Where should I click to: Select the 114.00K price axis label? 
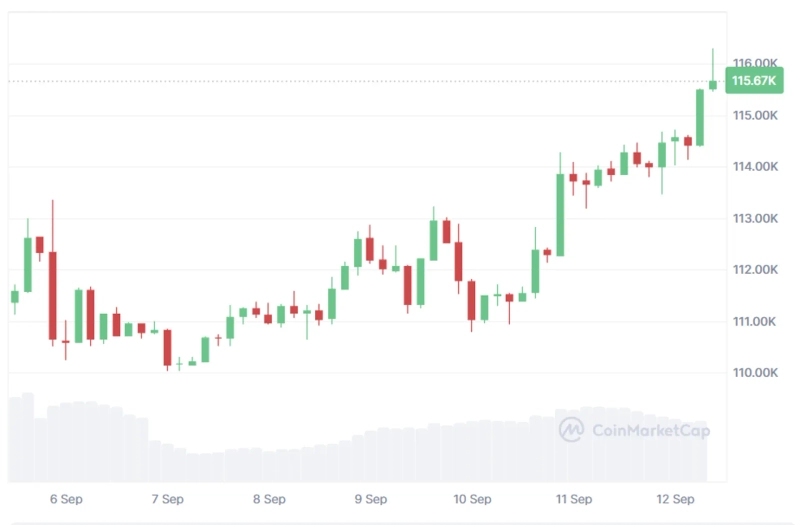point(755,167)
